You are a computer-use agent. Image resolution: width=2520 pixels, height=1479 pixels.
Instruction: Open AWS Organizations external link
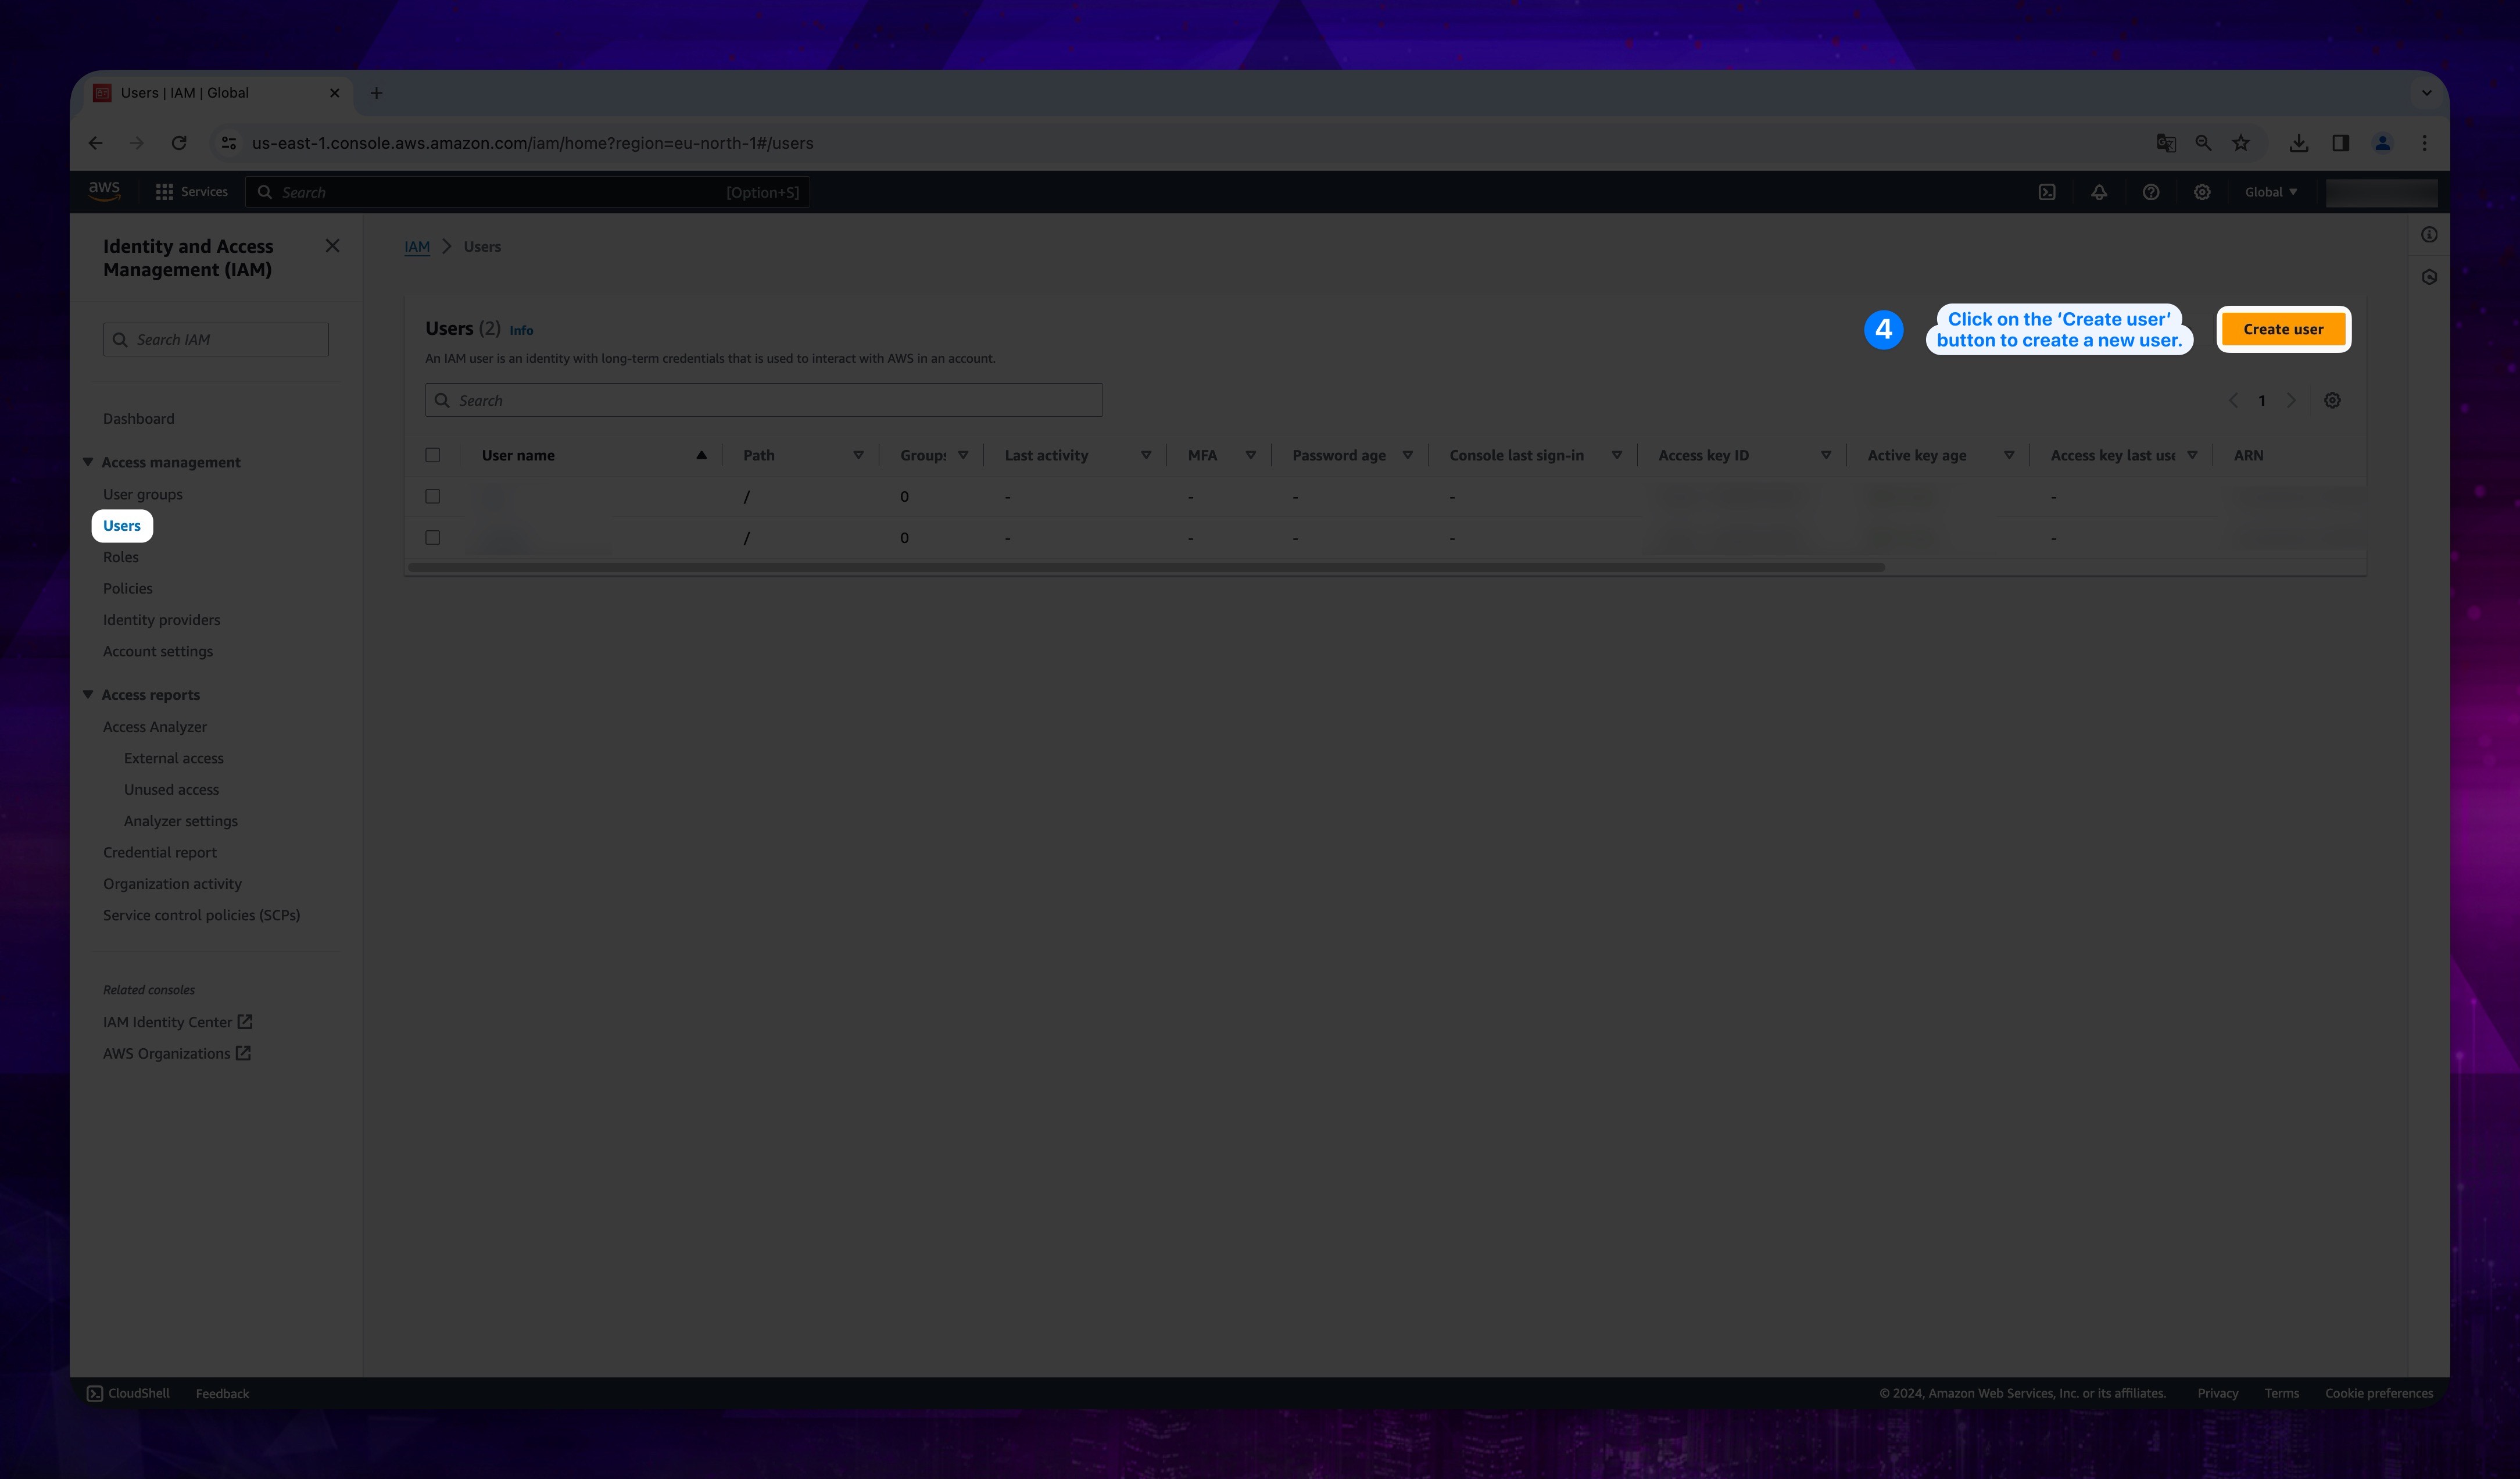[x=176, y=1053]
